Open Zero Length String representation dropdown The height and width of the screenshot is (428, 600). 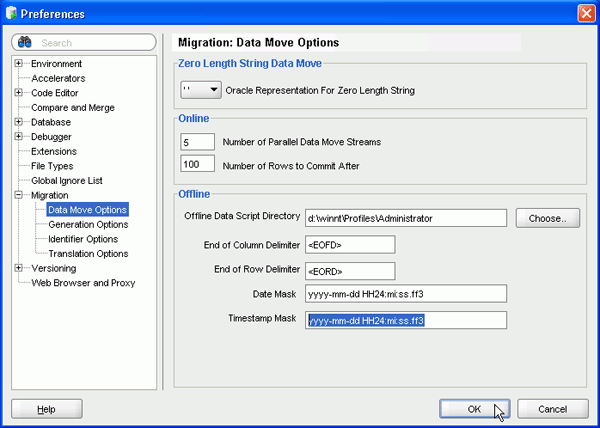tap(201, 90)
